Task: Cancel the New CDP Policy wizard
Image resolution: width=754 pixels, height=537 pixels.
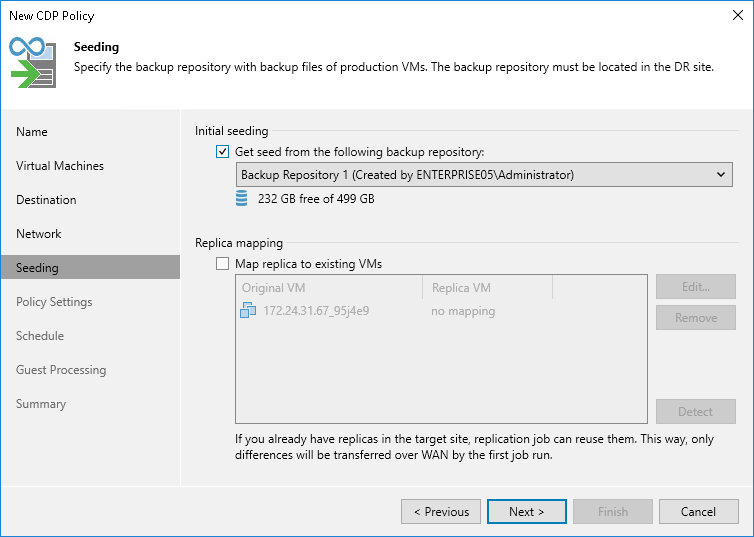Action: tap(699, 512)
